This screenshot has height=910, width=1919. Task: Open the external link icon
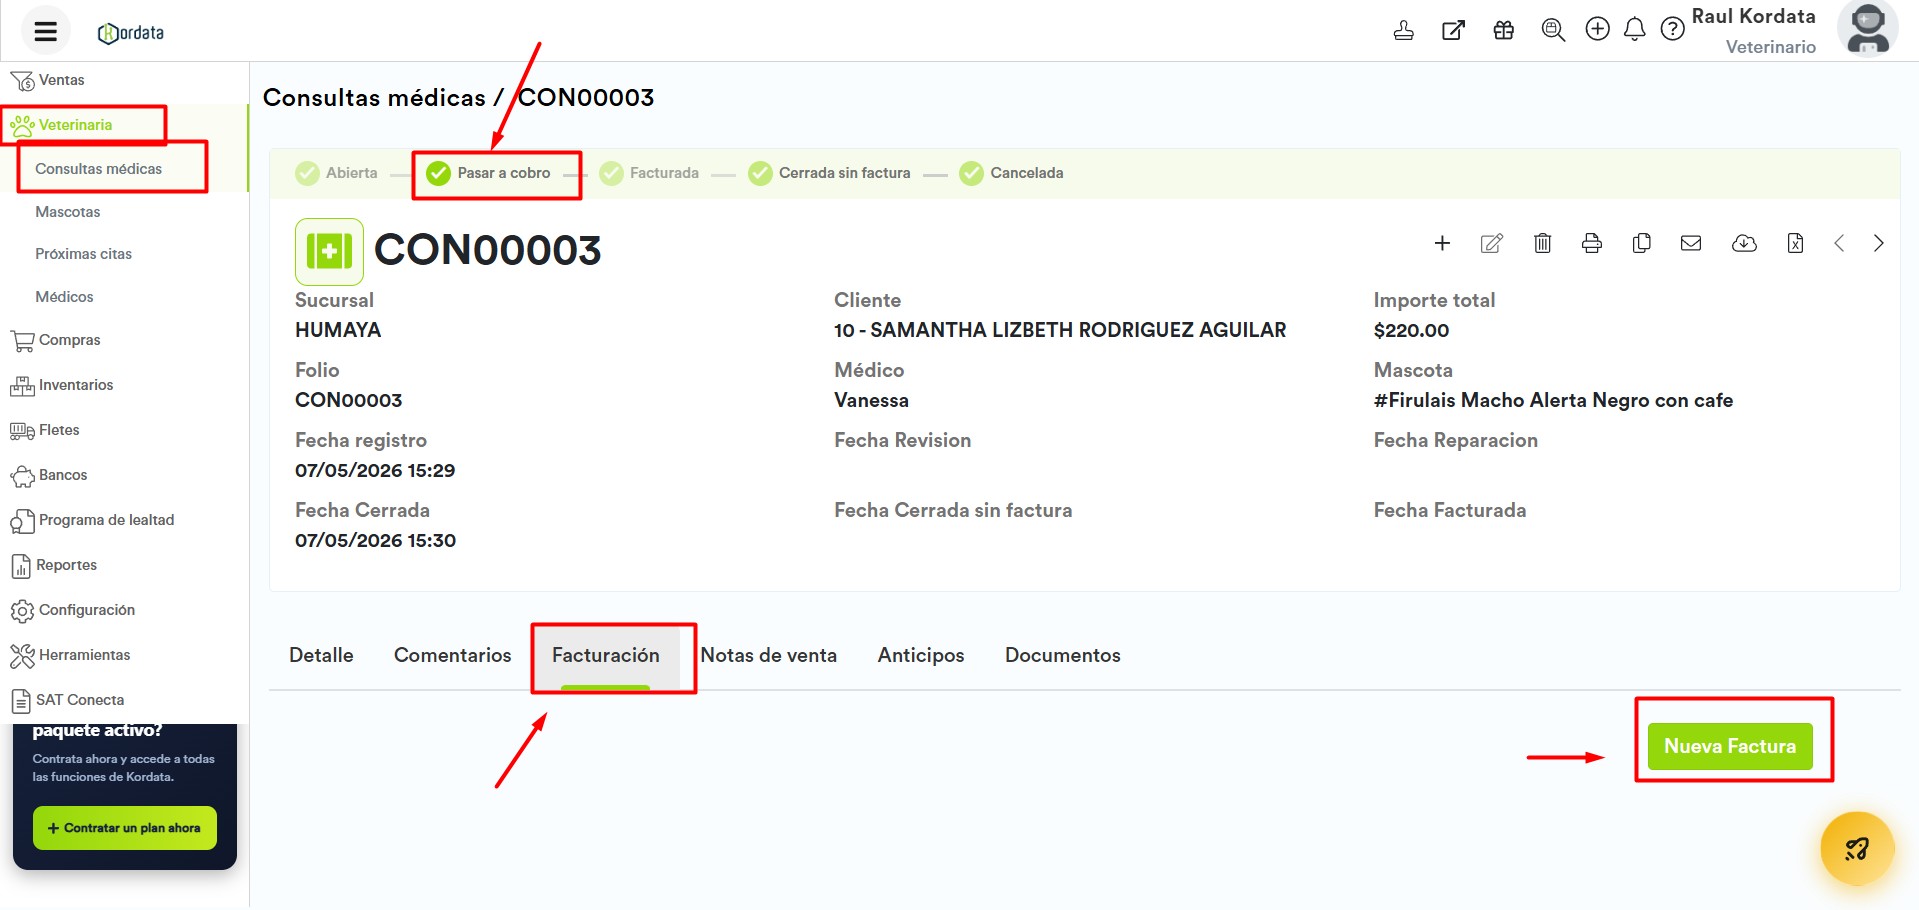(1453, 30)
